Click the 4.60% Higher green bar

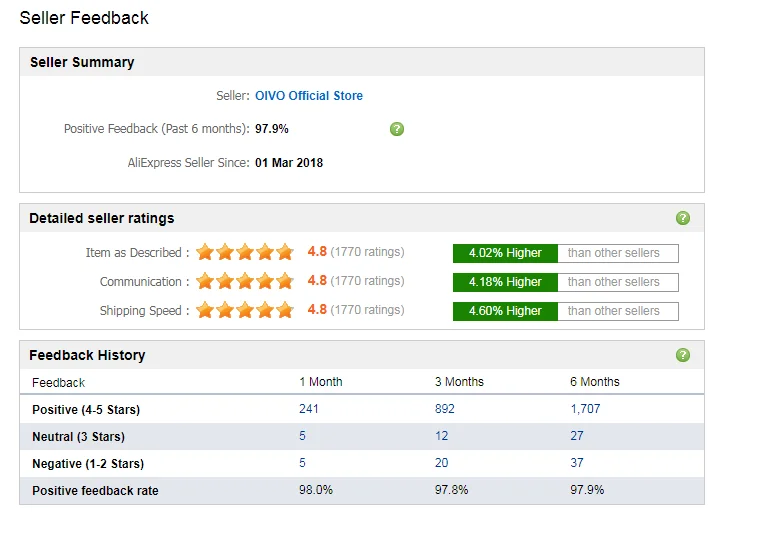505,311
